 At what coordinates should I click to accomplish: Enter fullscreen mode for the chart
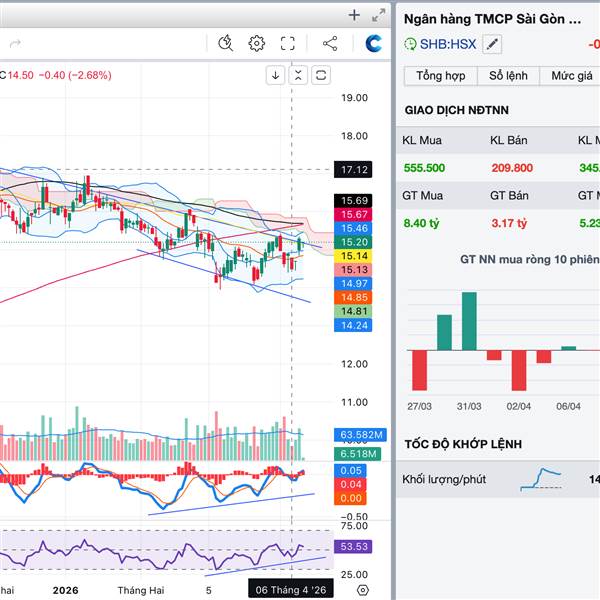pyautogui.click(x=288, y=43)
